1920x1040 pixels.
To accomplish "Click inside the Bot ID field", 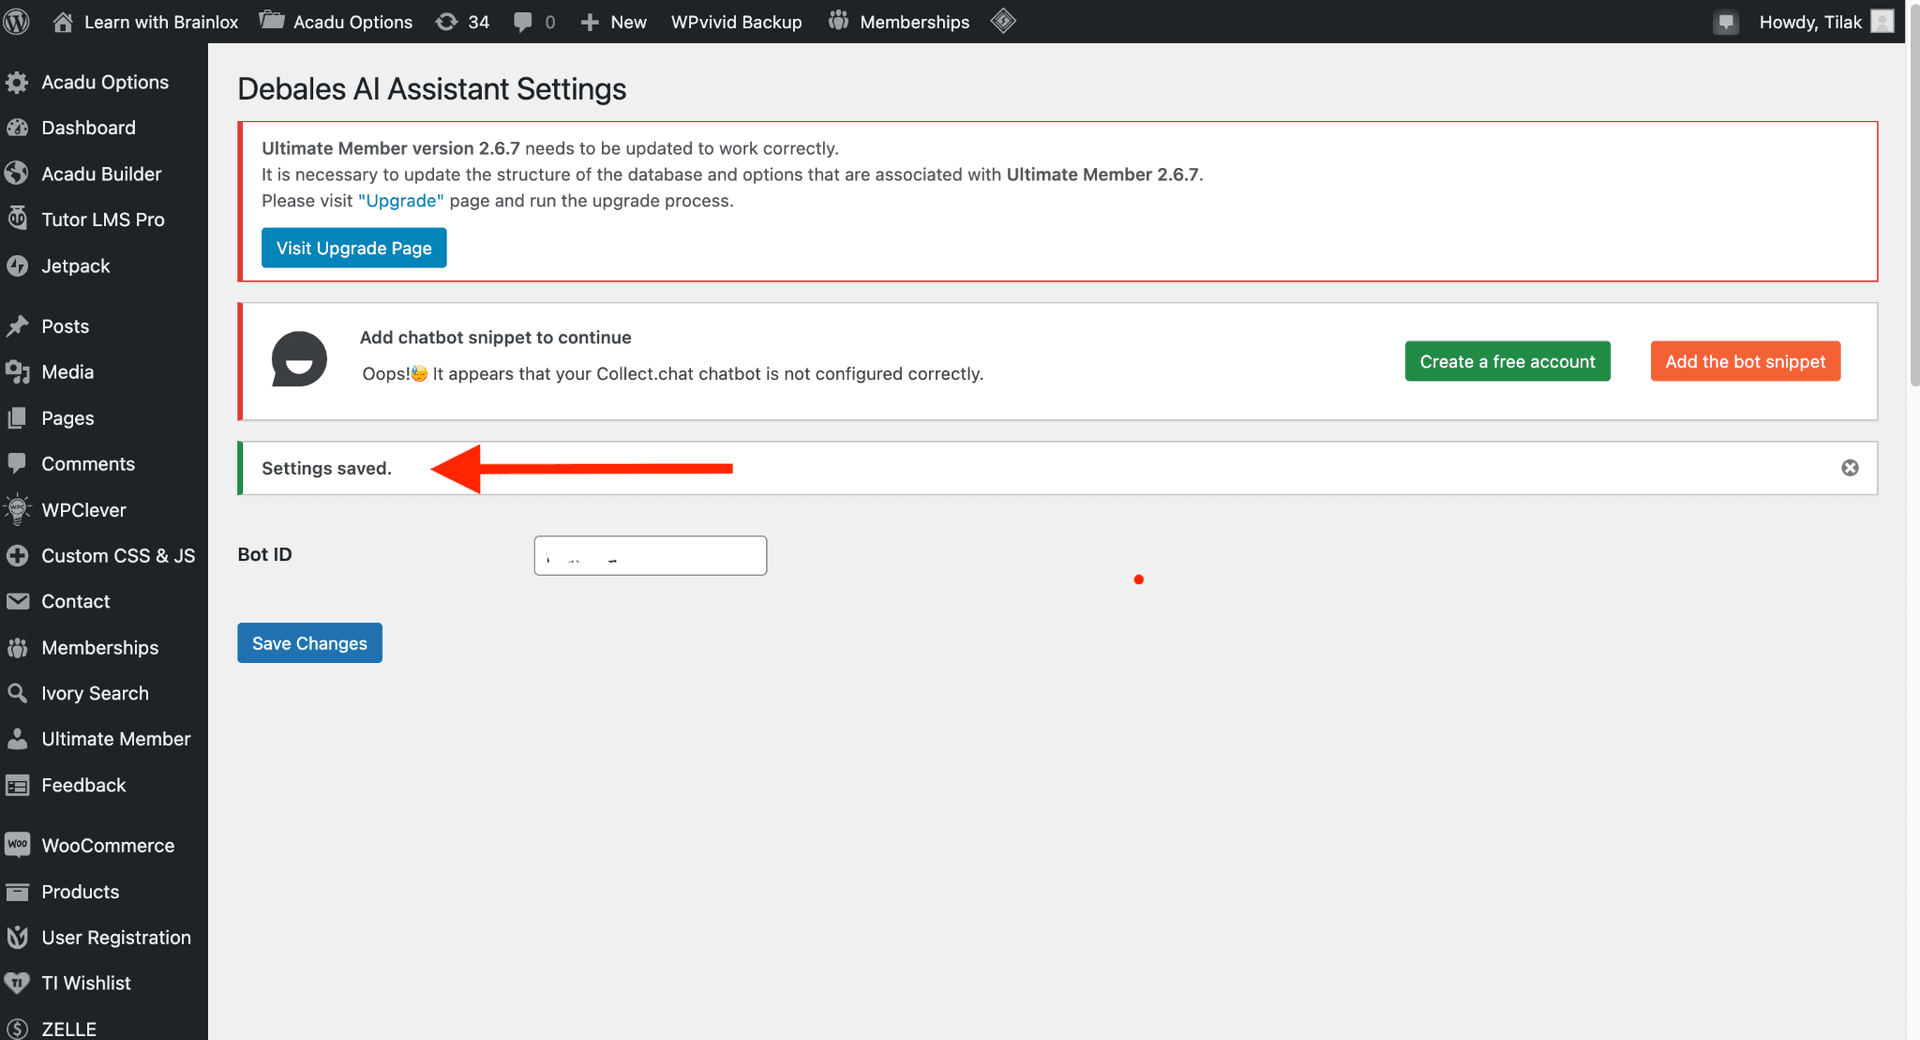I will (649, 555).
